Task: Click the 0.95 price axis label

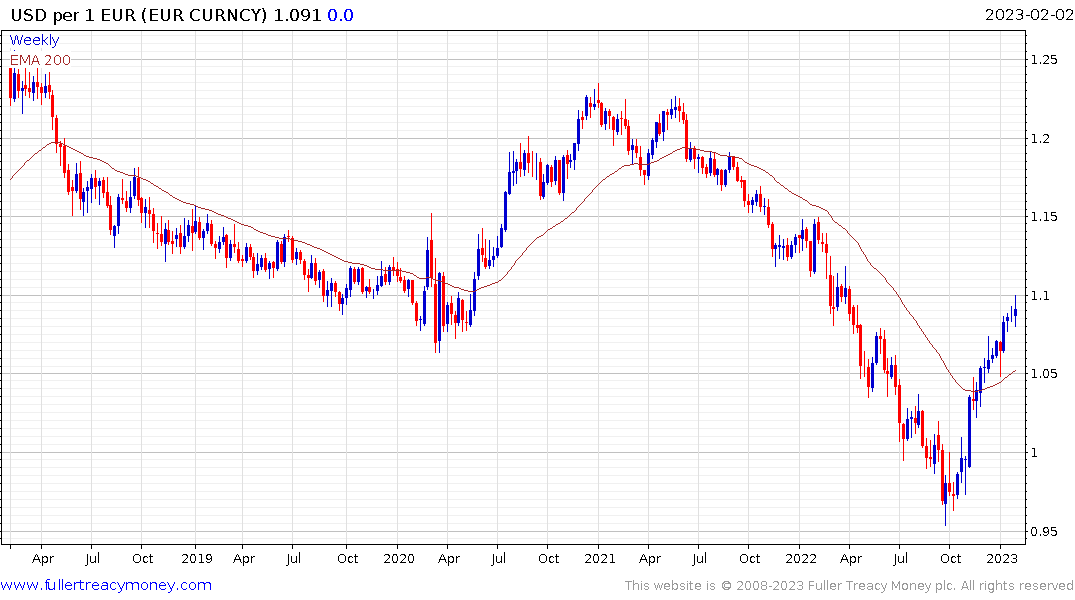Action: (1044, 531)
